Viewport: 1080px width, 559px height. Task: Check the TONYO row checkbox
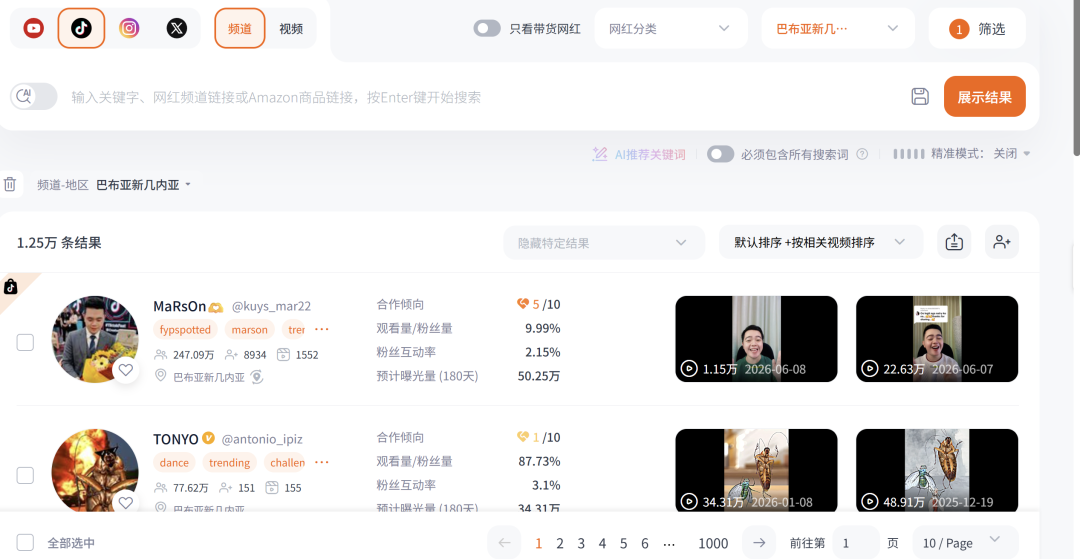tap(25, 475)
